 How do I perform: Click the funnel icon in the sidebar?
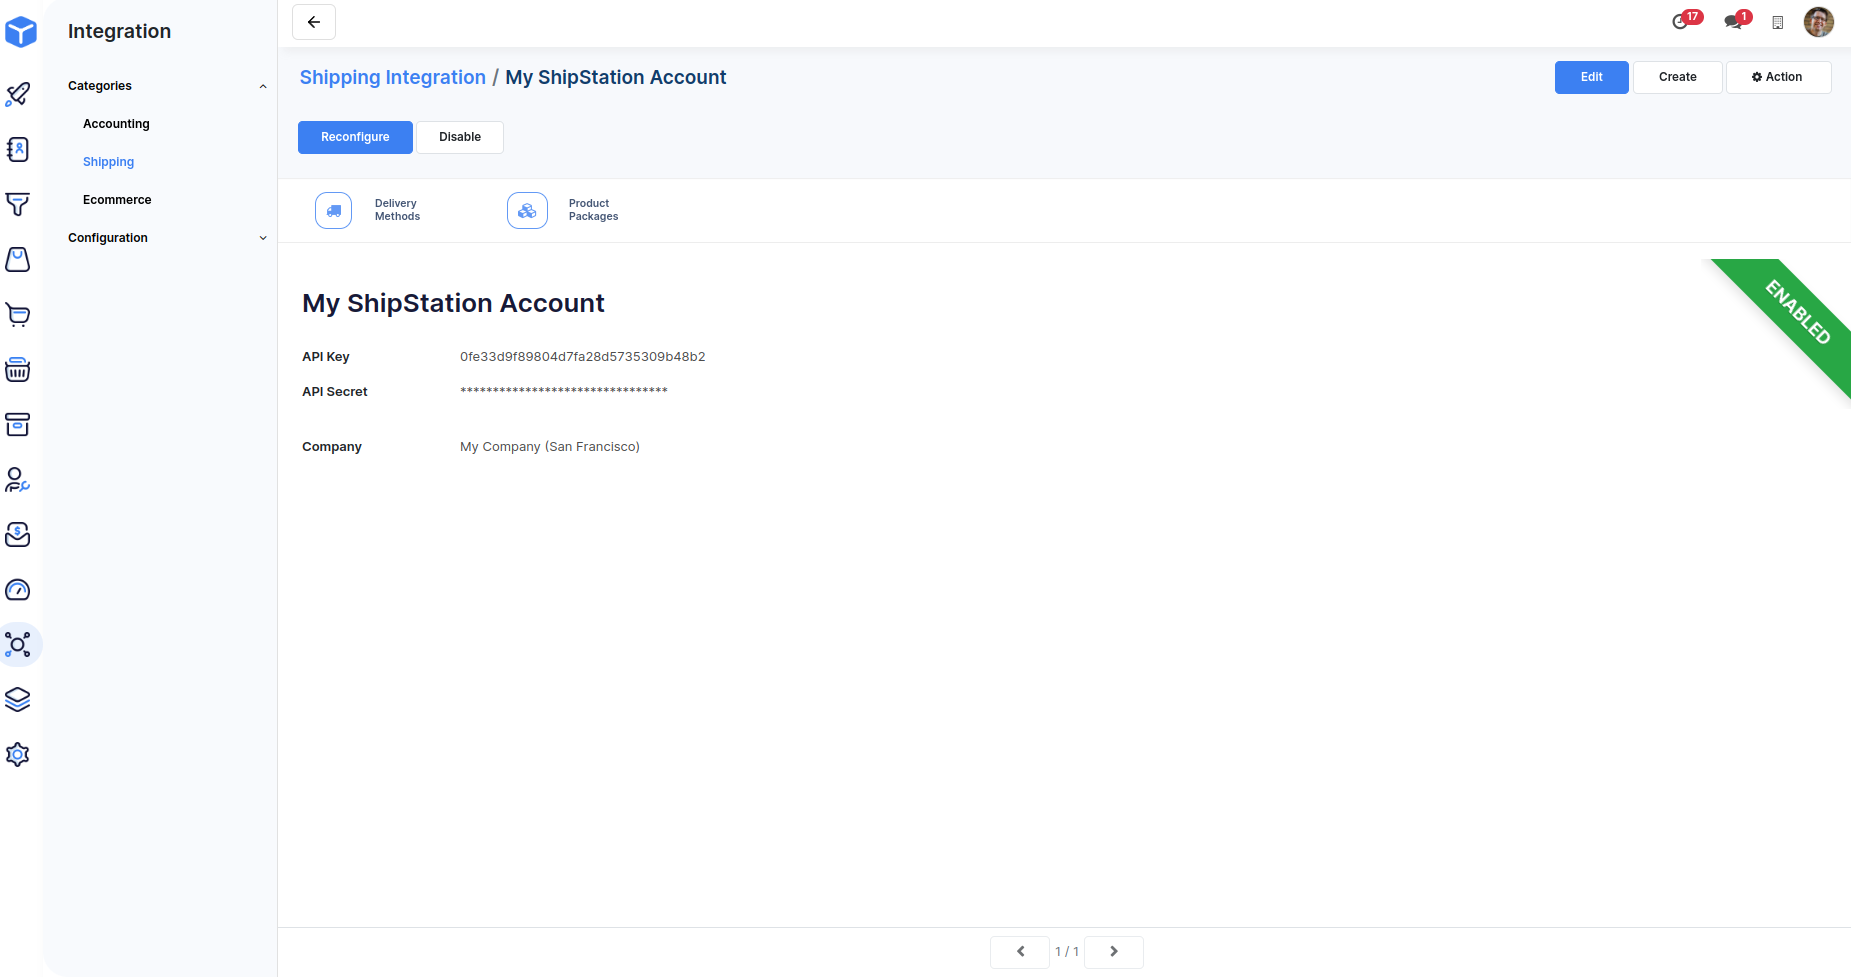click(x=18, y=205)
